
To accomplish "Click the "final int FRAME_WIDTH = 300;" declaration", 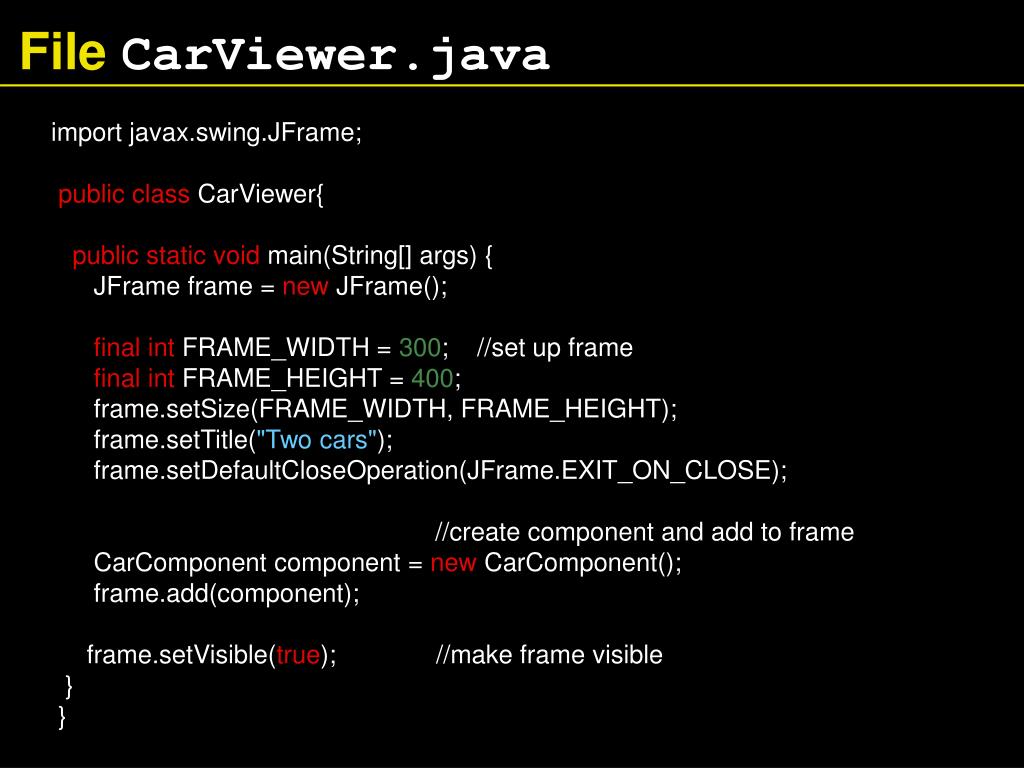I will pos(271,347).
